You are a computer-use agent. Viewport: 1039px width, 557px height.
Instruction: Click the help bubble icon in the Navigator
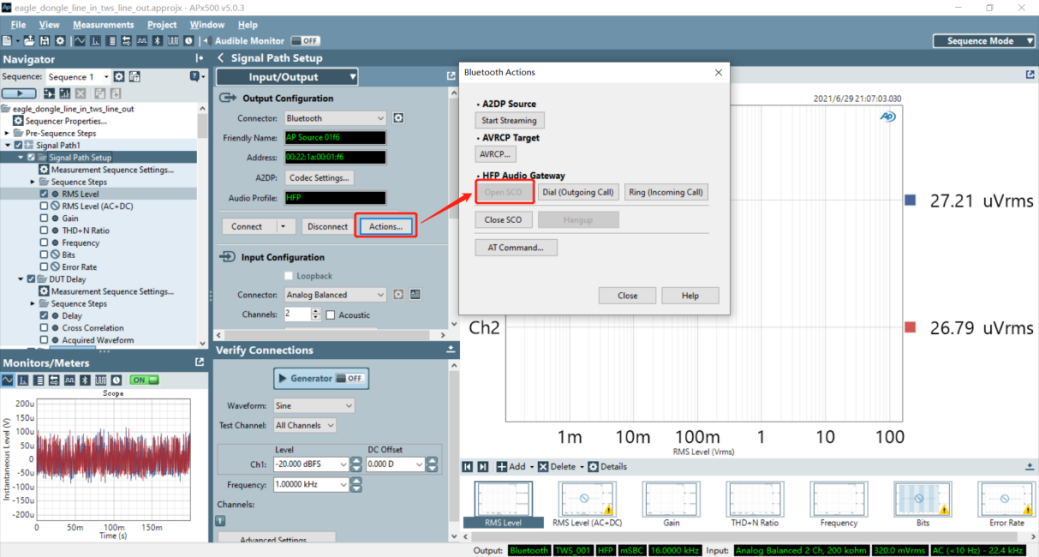click(x=195, y=77)
